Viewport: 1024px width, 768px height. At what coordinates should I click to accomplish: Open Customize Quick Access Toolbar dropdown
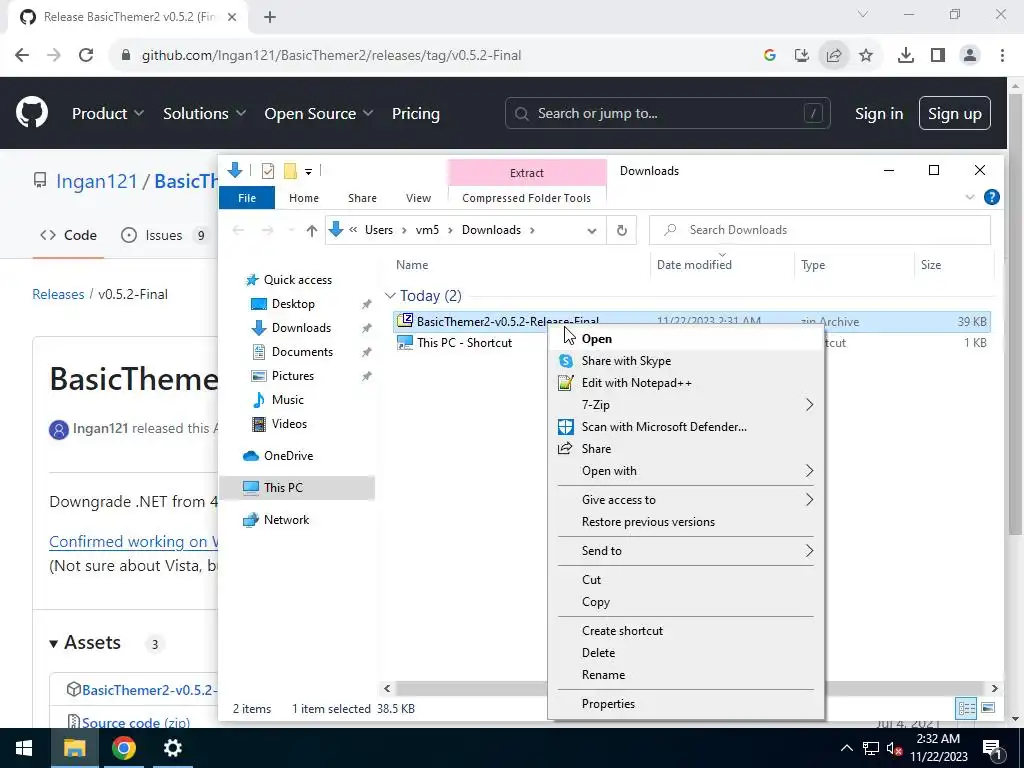(x=308, y=172)
